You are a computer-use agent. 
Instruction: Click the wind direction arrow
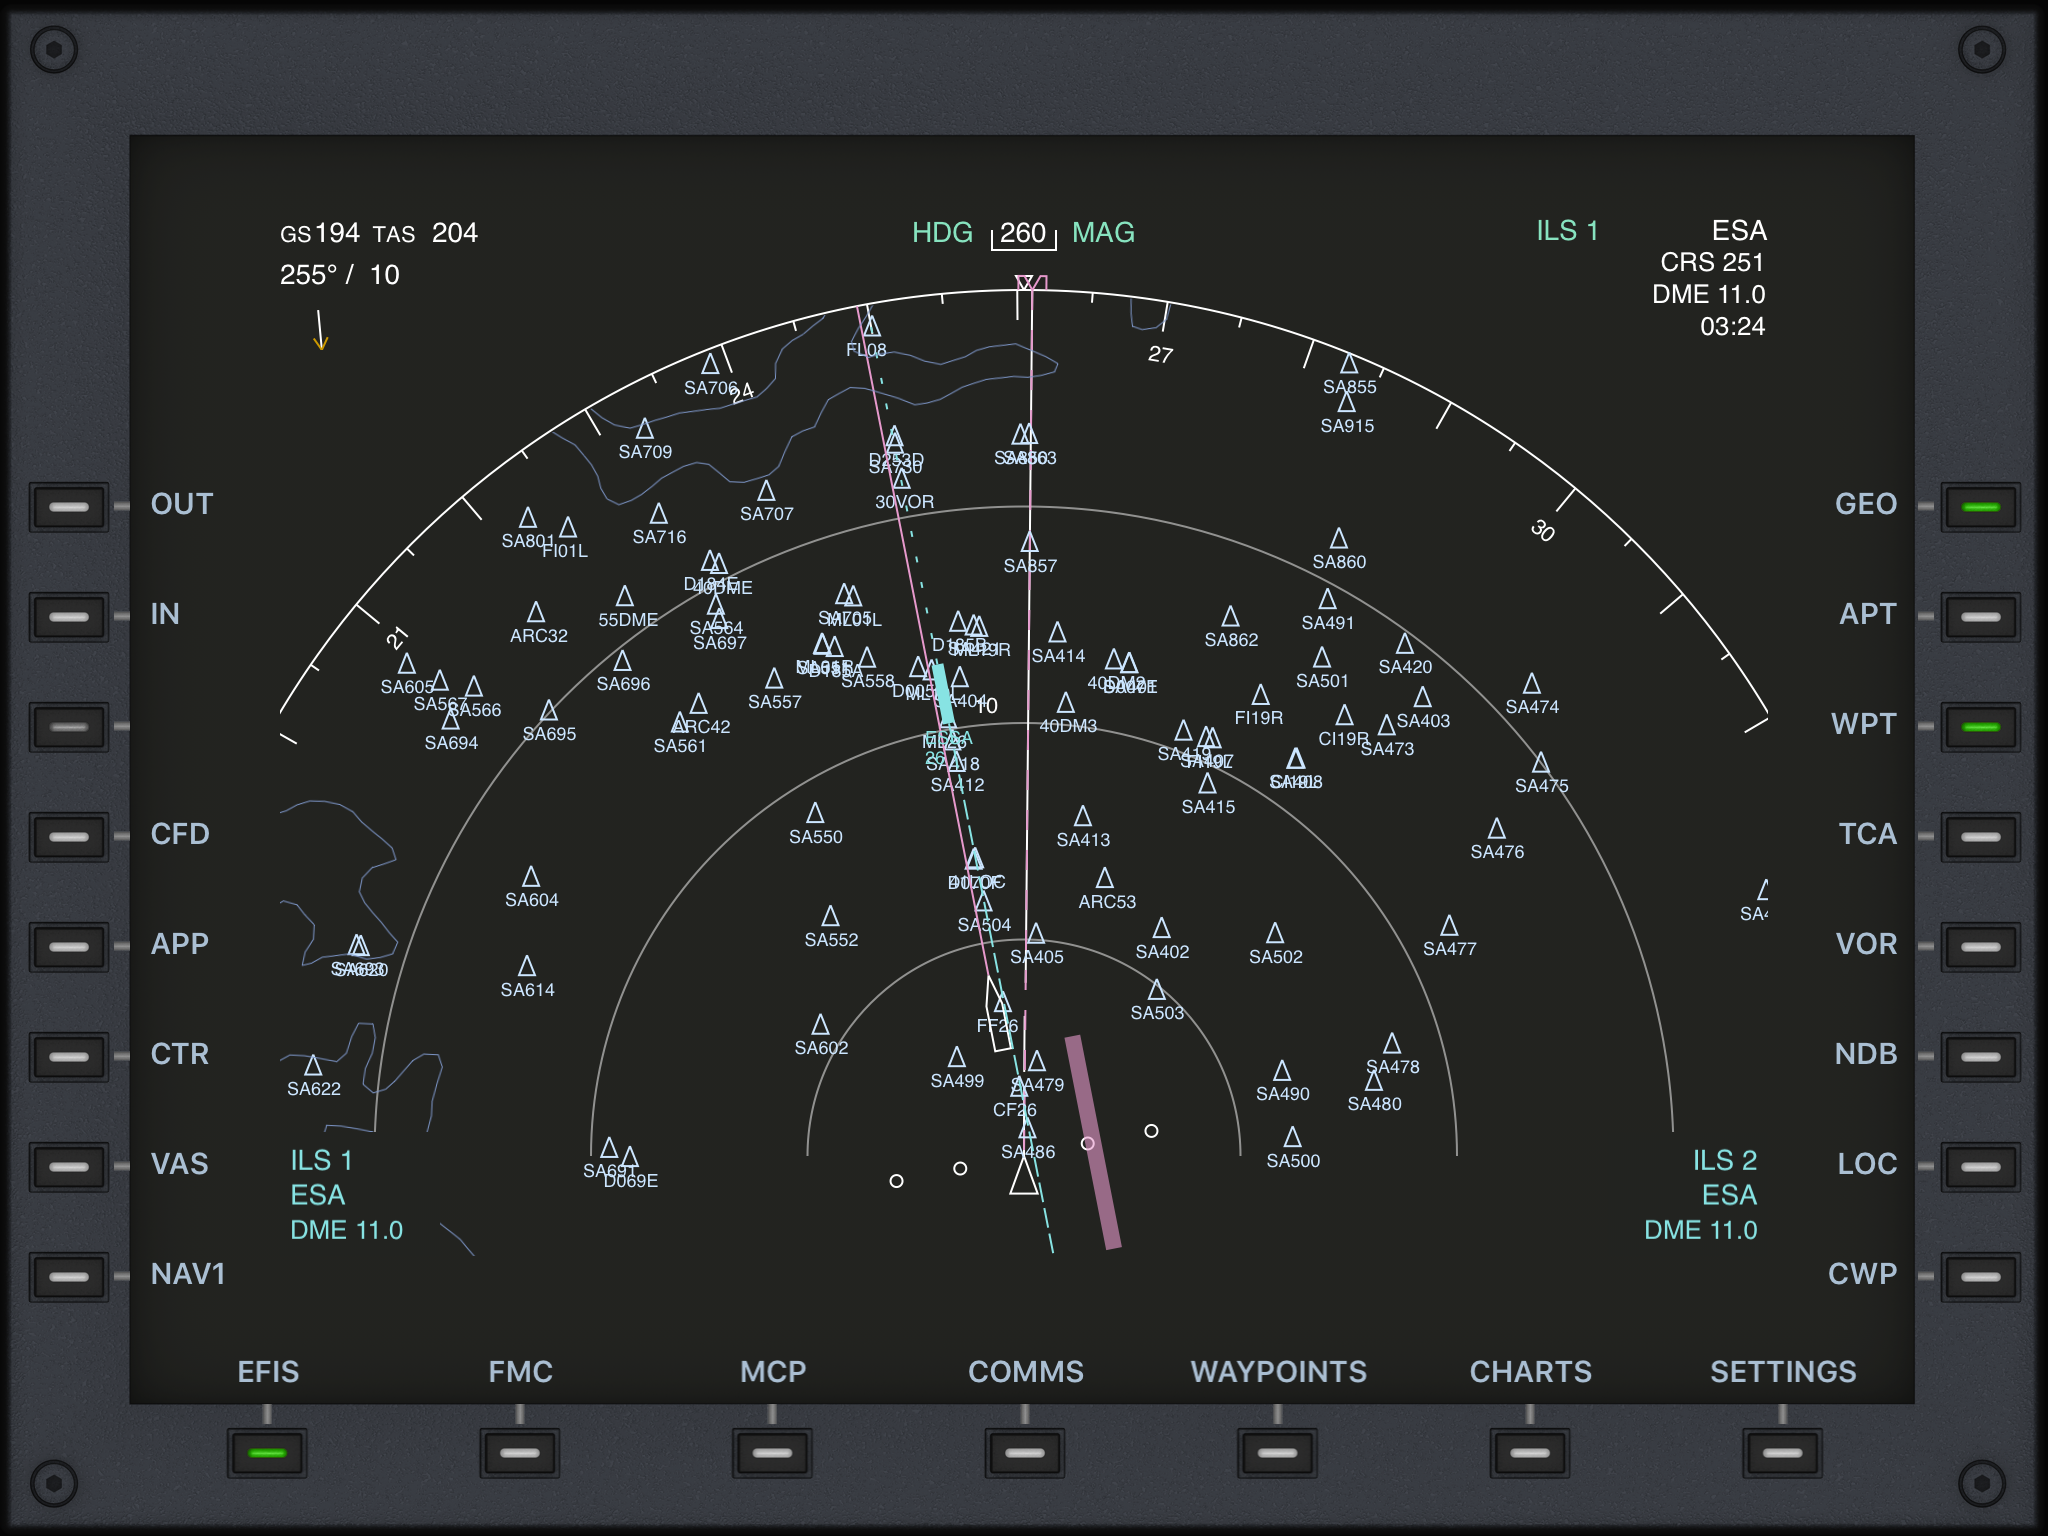320,331
